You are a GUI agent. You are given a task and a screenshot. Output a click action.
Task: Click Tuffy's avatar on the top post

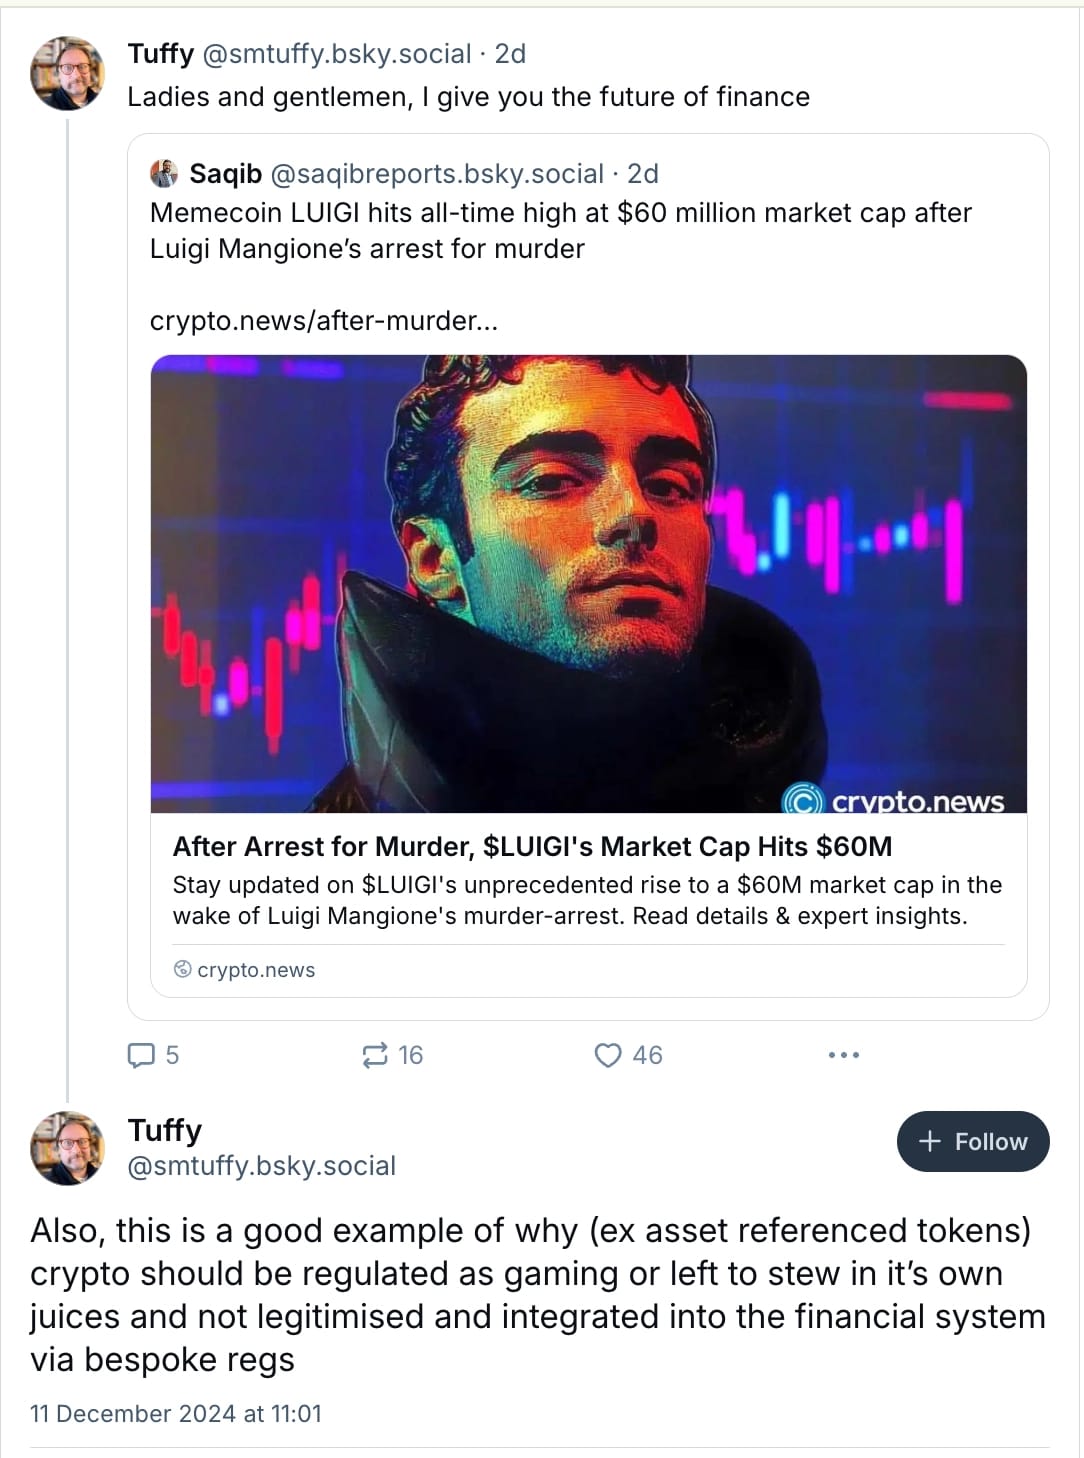pos(67,73)
